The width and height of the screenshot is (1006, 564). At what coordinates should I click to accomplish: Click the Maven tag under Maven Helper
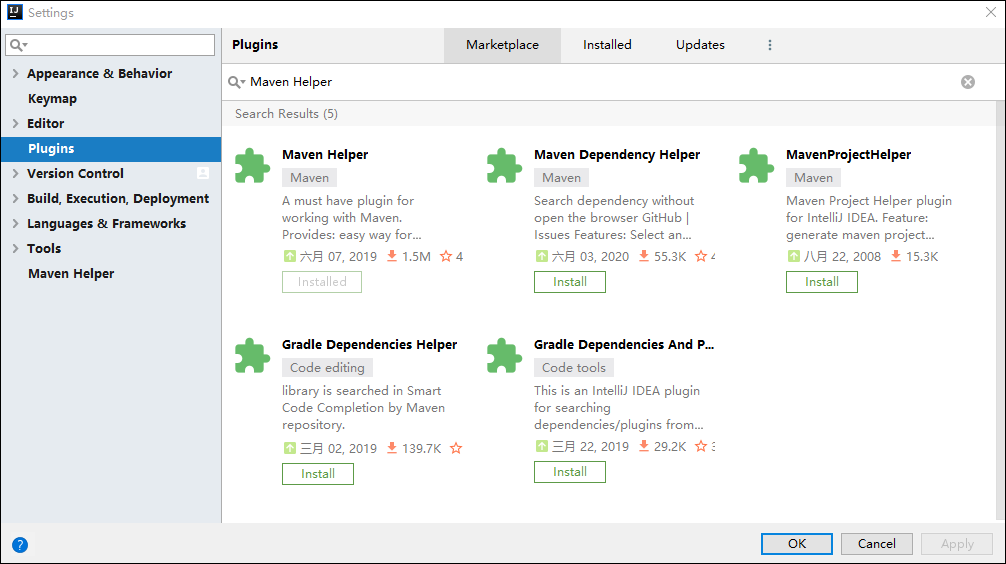coord(309,178)
